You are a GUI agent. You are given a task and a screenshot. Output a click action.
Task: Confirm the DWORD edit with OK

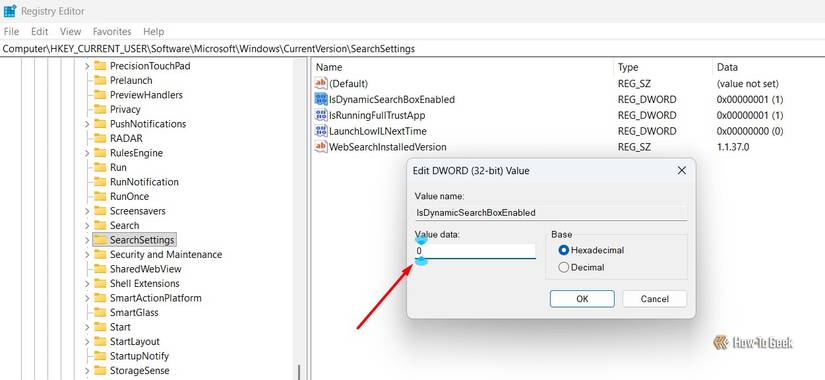[x=582, y=299]
